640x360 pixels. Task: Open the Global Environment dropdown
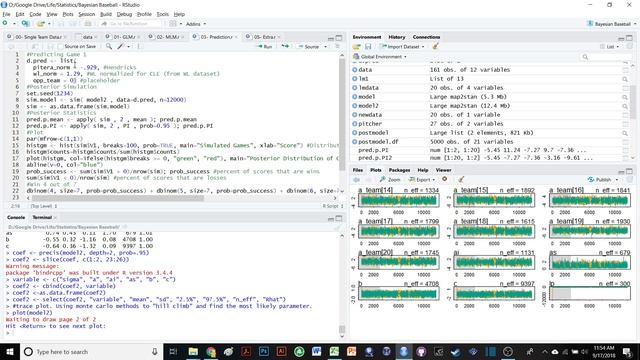click(x=380, y=57)
